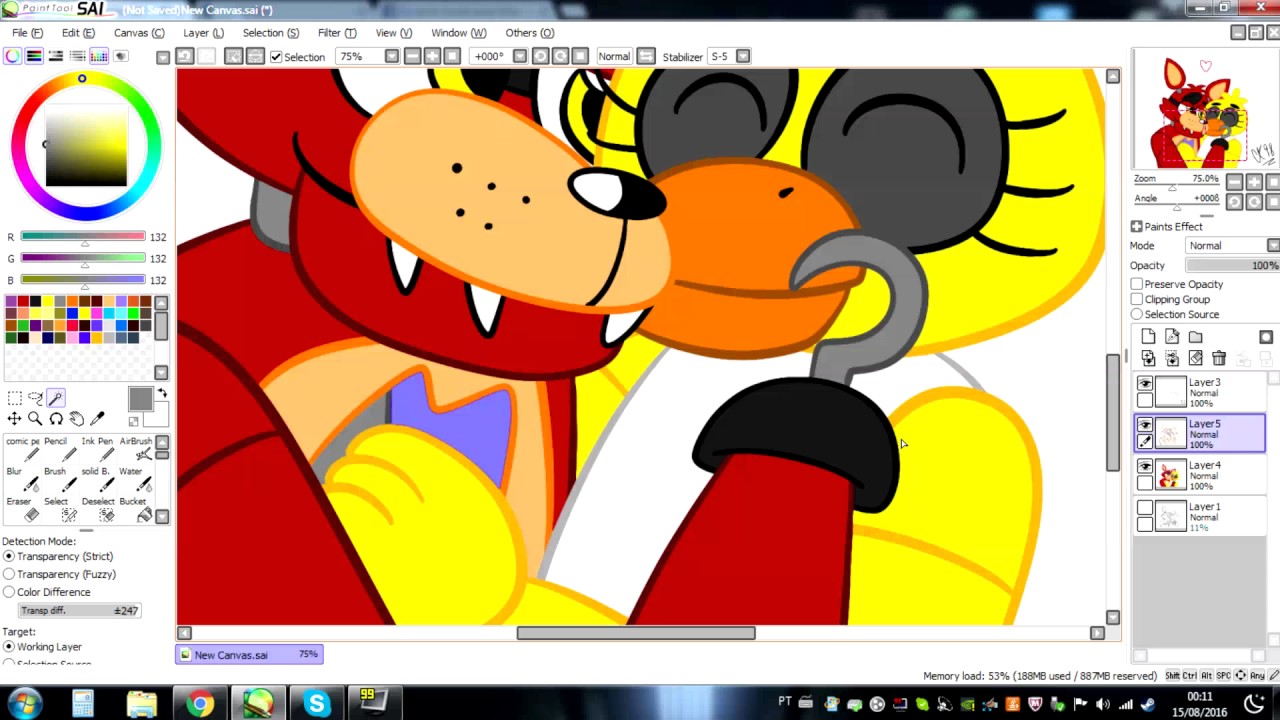1280x720 pixels.
Task: Expand the color panel options arrow
Action: (162, 57)
